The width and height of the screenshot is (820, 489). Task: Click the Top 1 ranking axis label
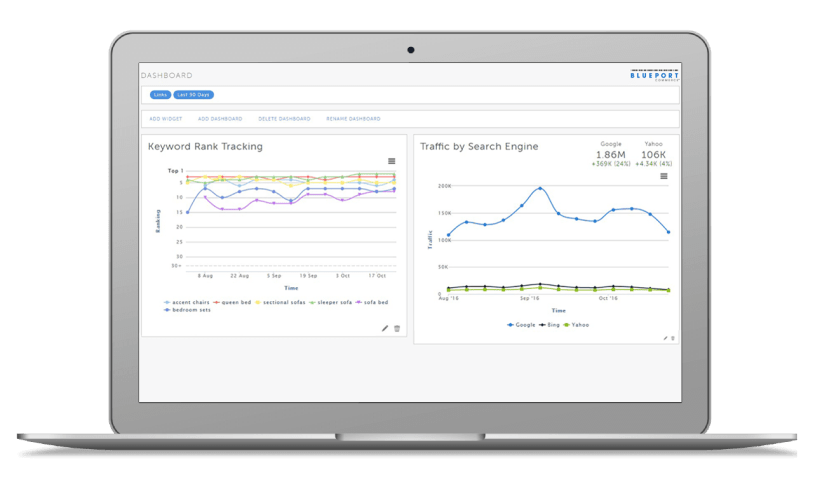175,170
